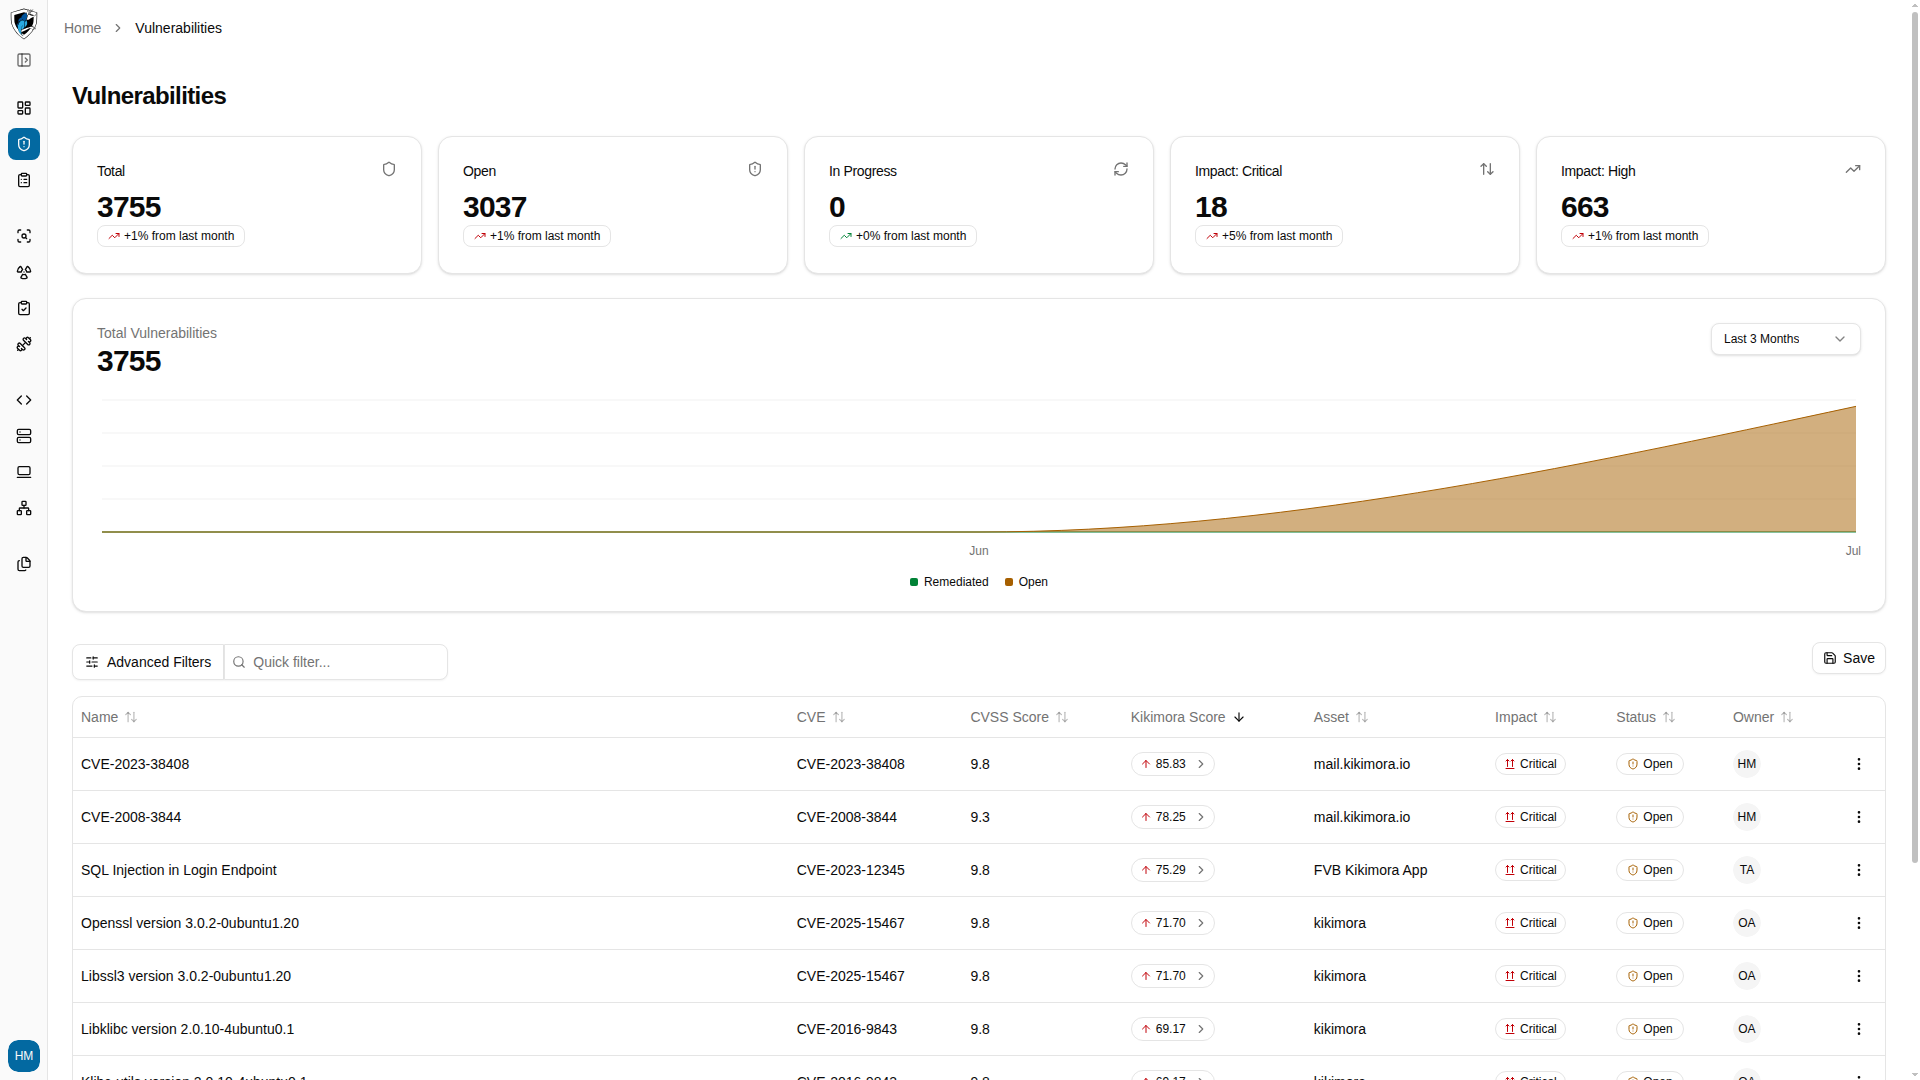The width and height of the screenshot is (1920, 1080).
Task: Click shield icon on Open card
Action: (x=755, y=169)
